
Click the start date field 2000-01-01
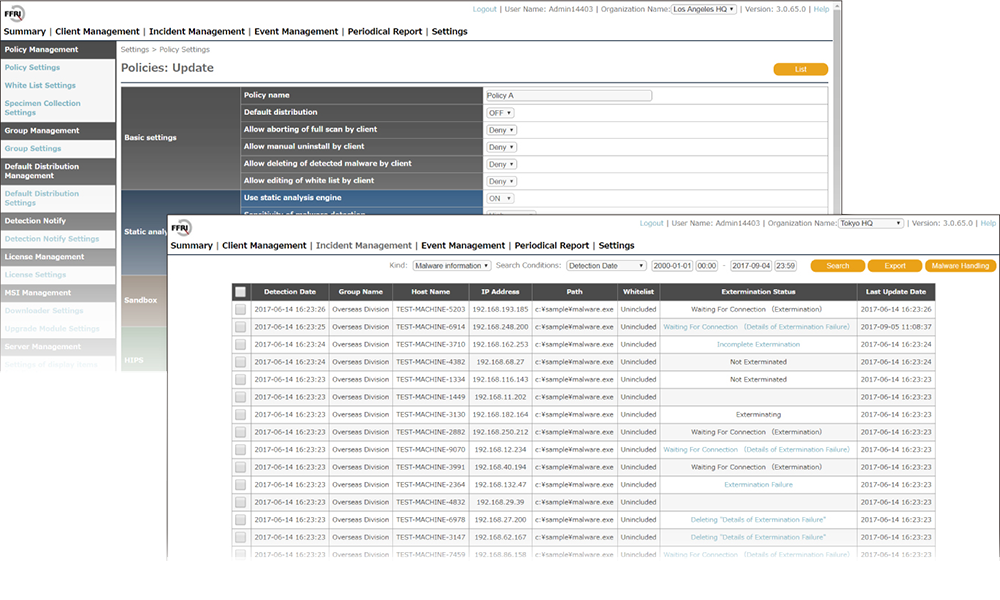[672, 266]
